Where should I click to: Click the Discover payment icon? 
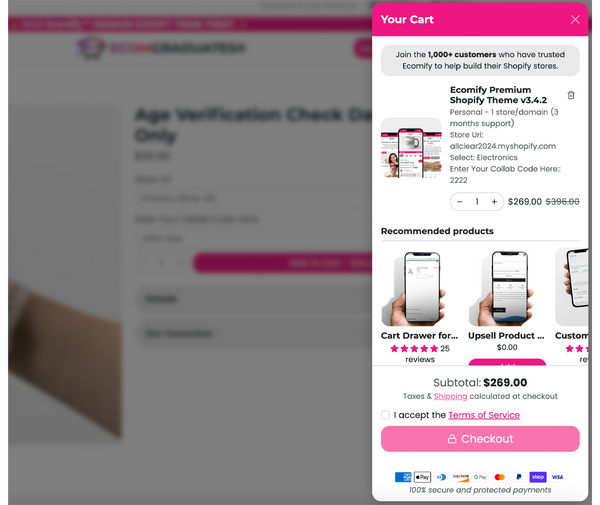(x=461, y=477)
